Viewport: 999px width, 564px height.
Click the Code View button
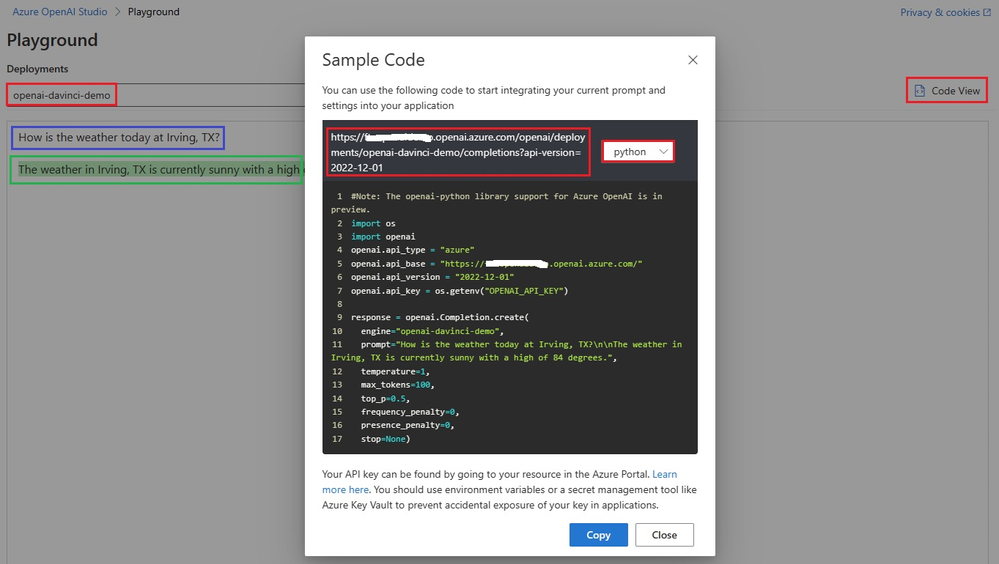tap(947, 90)
